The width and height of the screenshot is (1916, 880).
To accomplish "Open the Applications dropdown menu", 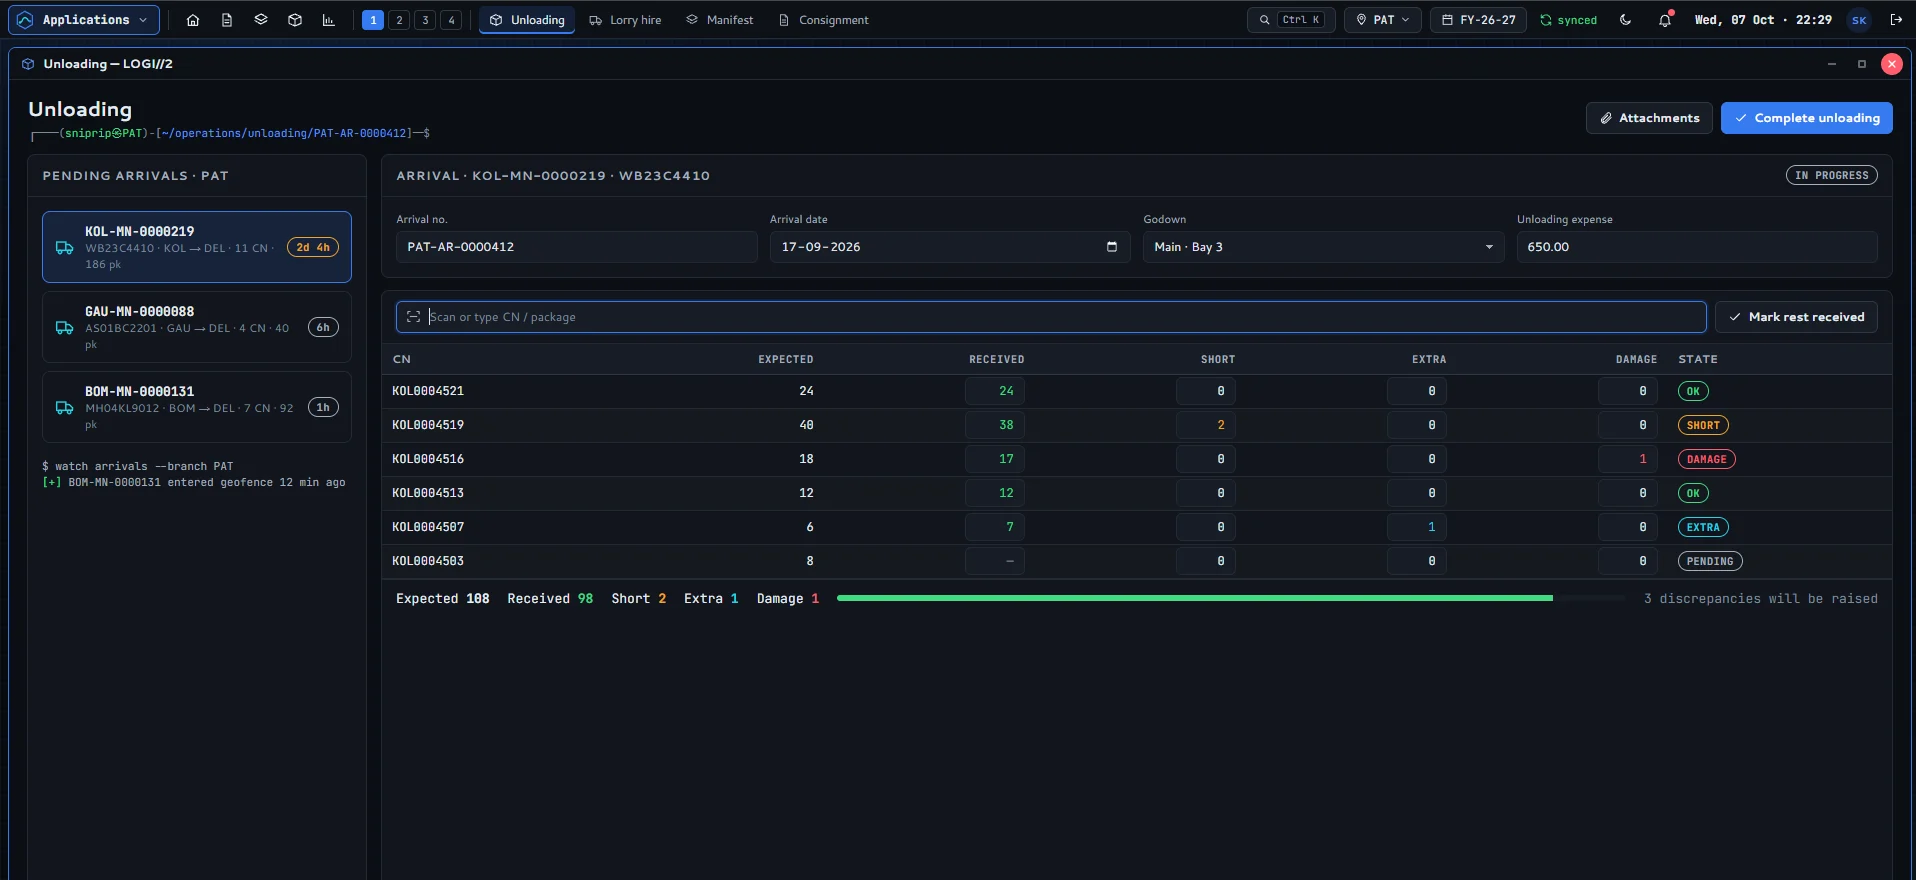I will (x=84, y=20).
